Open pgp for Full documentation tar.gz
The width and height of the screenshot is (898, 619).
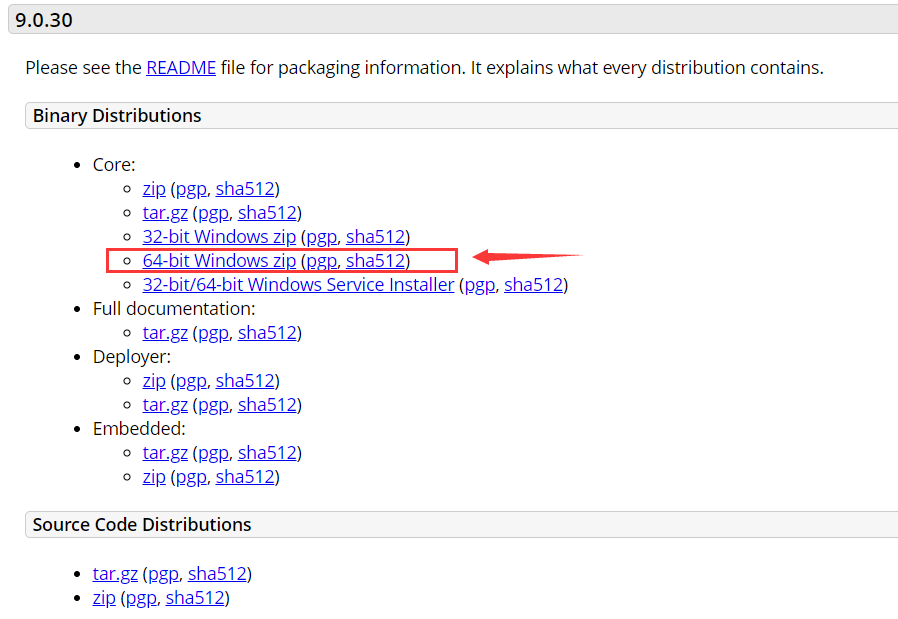pos(214,333)
